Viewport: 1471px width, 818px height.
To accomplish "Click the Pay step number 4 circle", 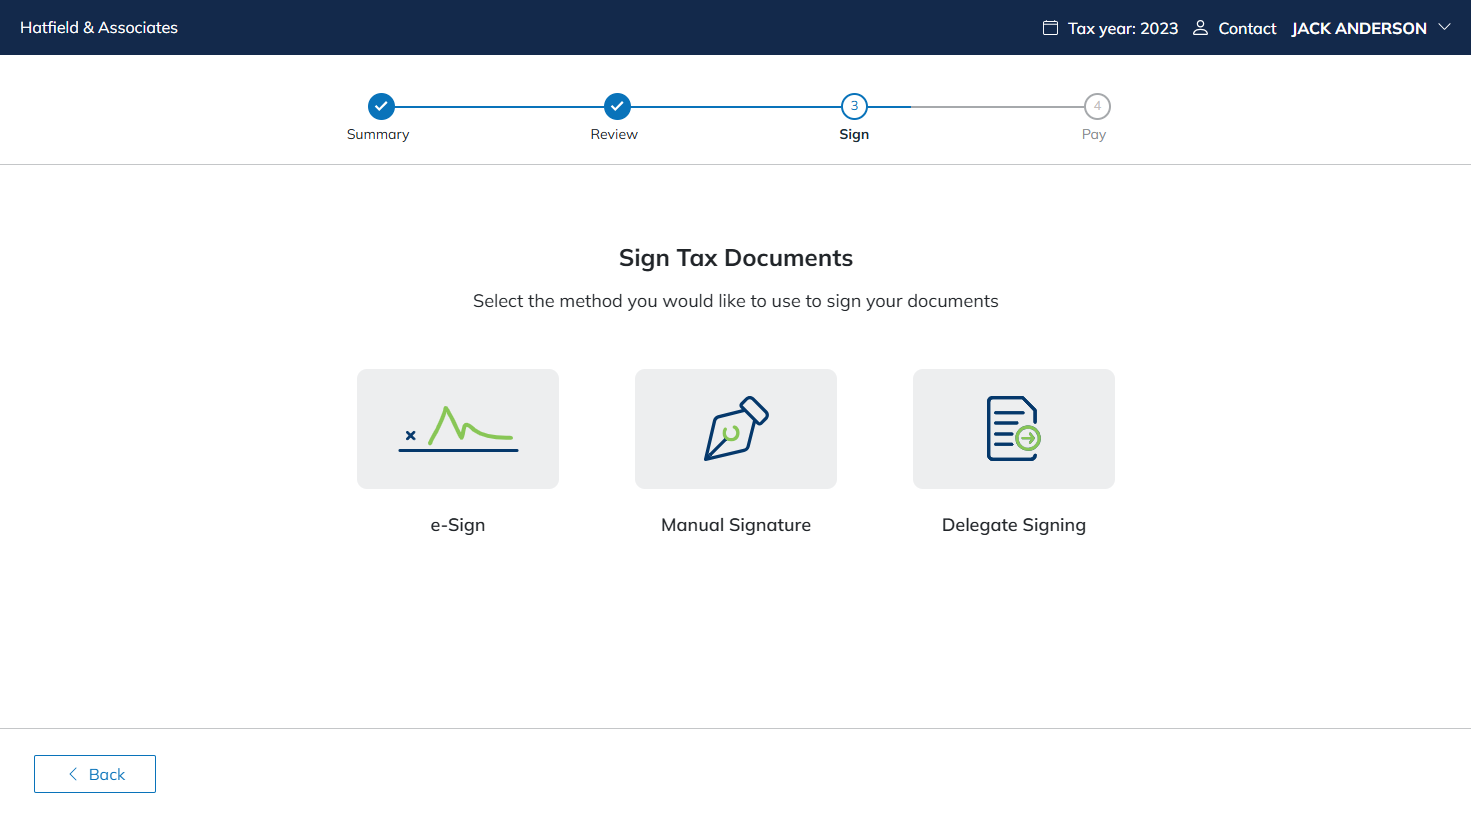I will [x=1097, y=106].
